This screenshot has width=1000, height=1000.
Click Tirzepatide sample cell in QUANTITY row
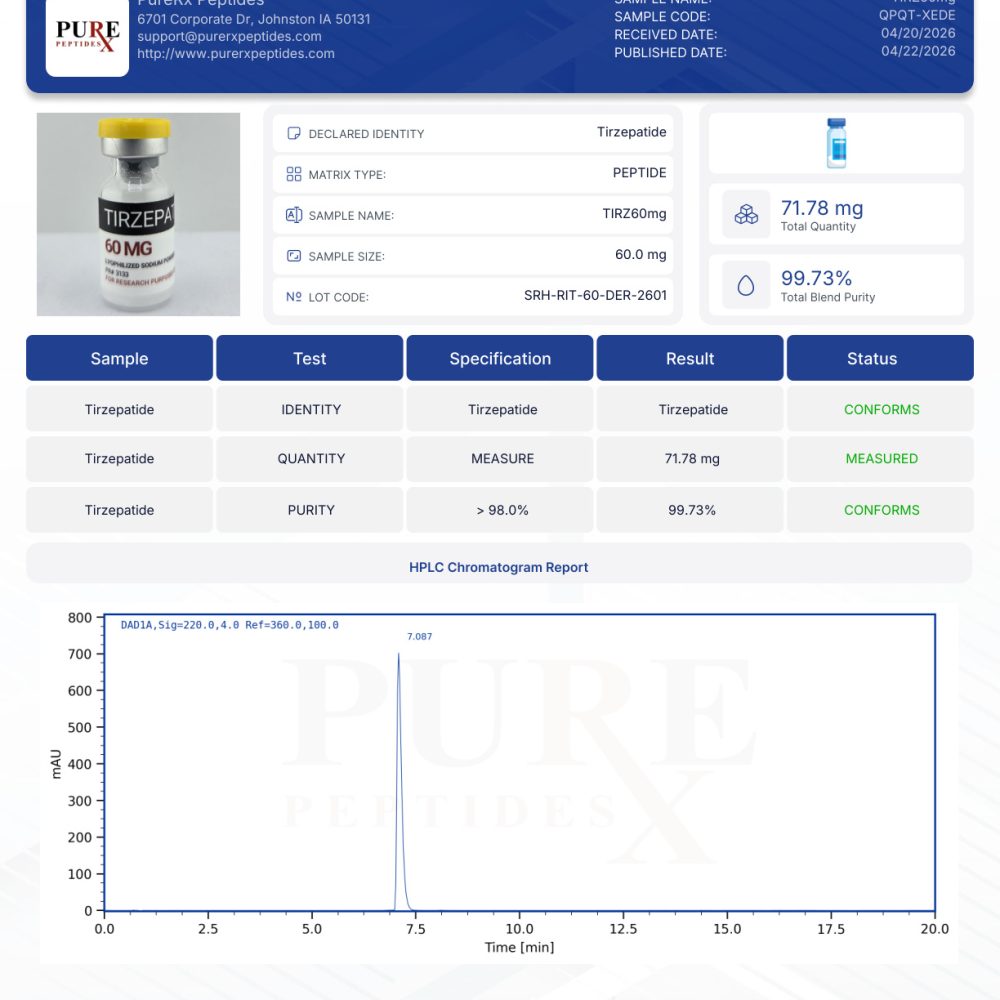119,459
